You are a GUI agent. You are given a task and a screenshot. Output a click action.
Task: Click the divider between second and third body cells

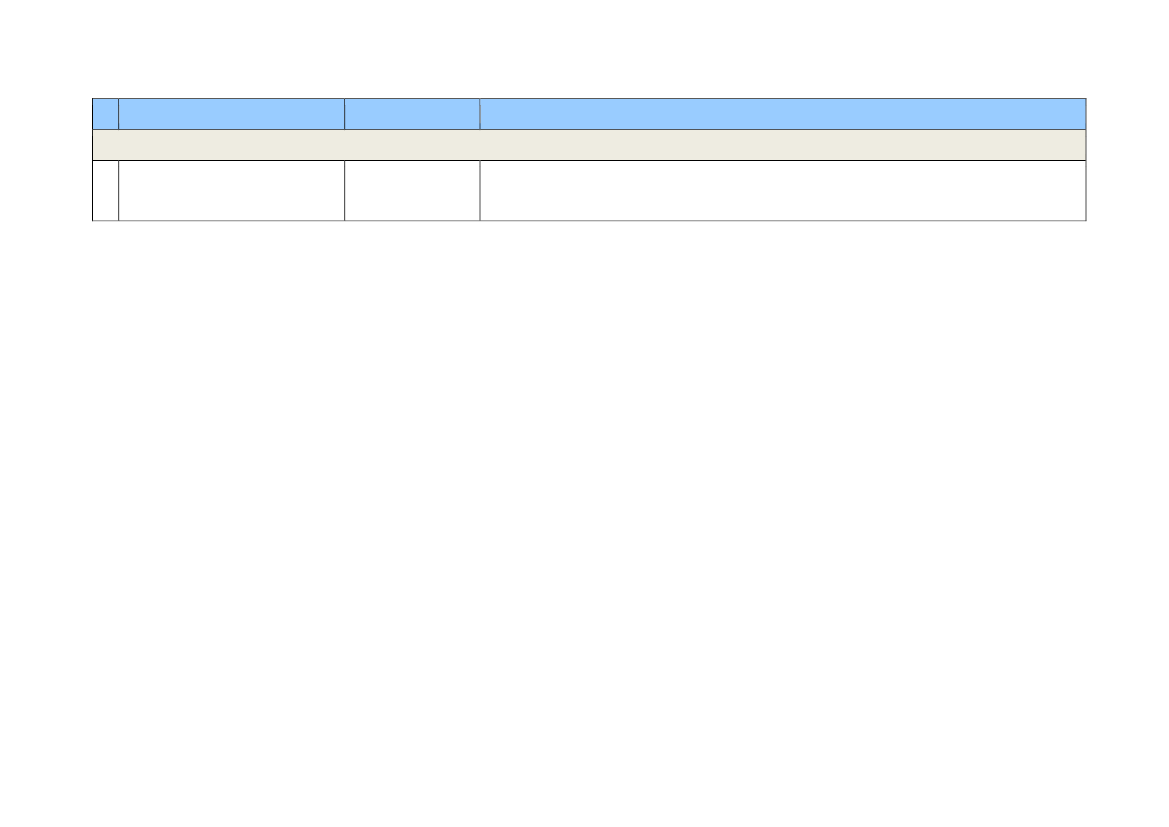[x=344, y=191]
